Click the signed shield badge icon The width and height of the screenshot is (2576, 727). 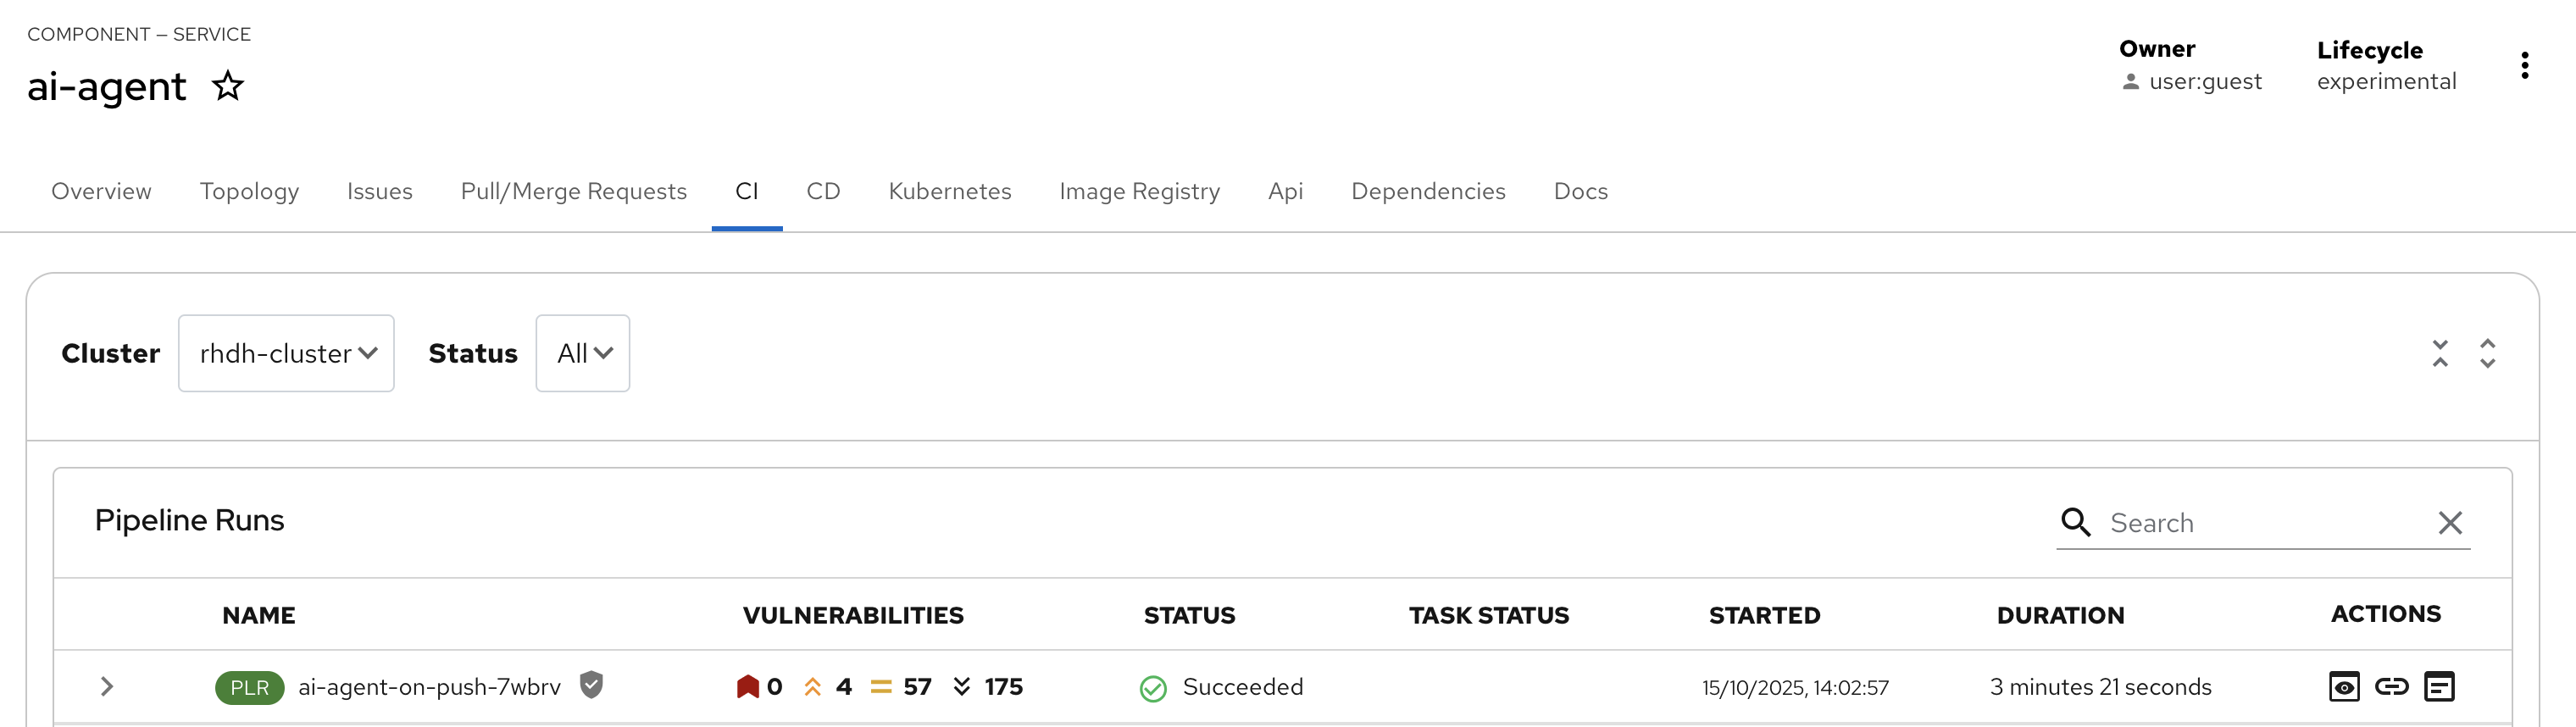point(591,685)
